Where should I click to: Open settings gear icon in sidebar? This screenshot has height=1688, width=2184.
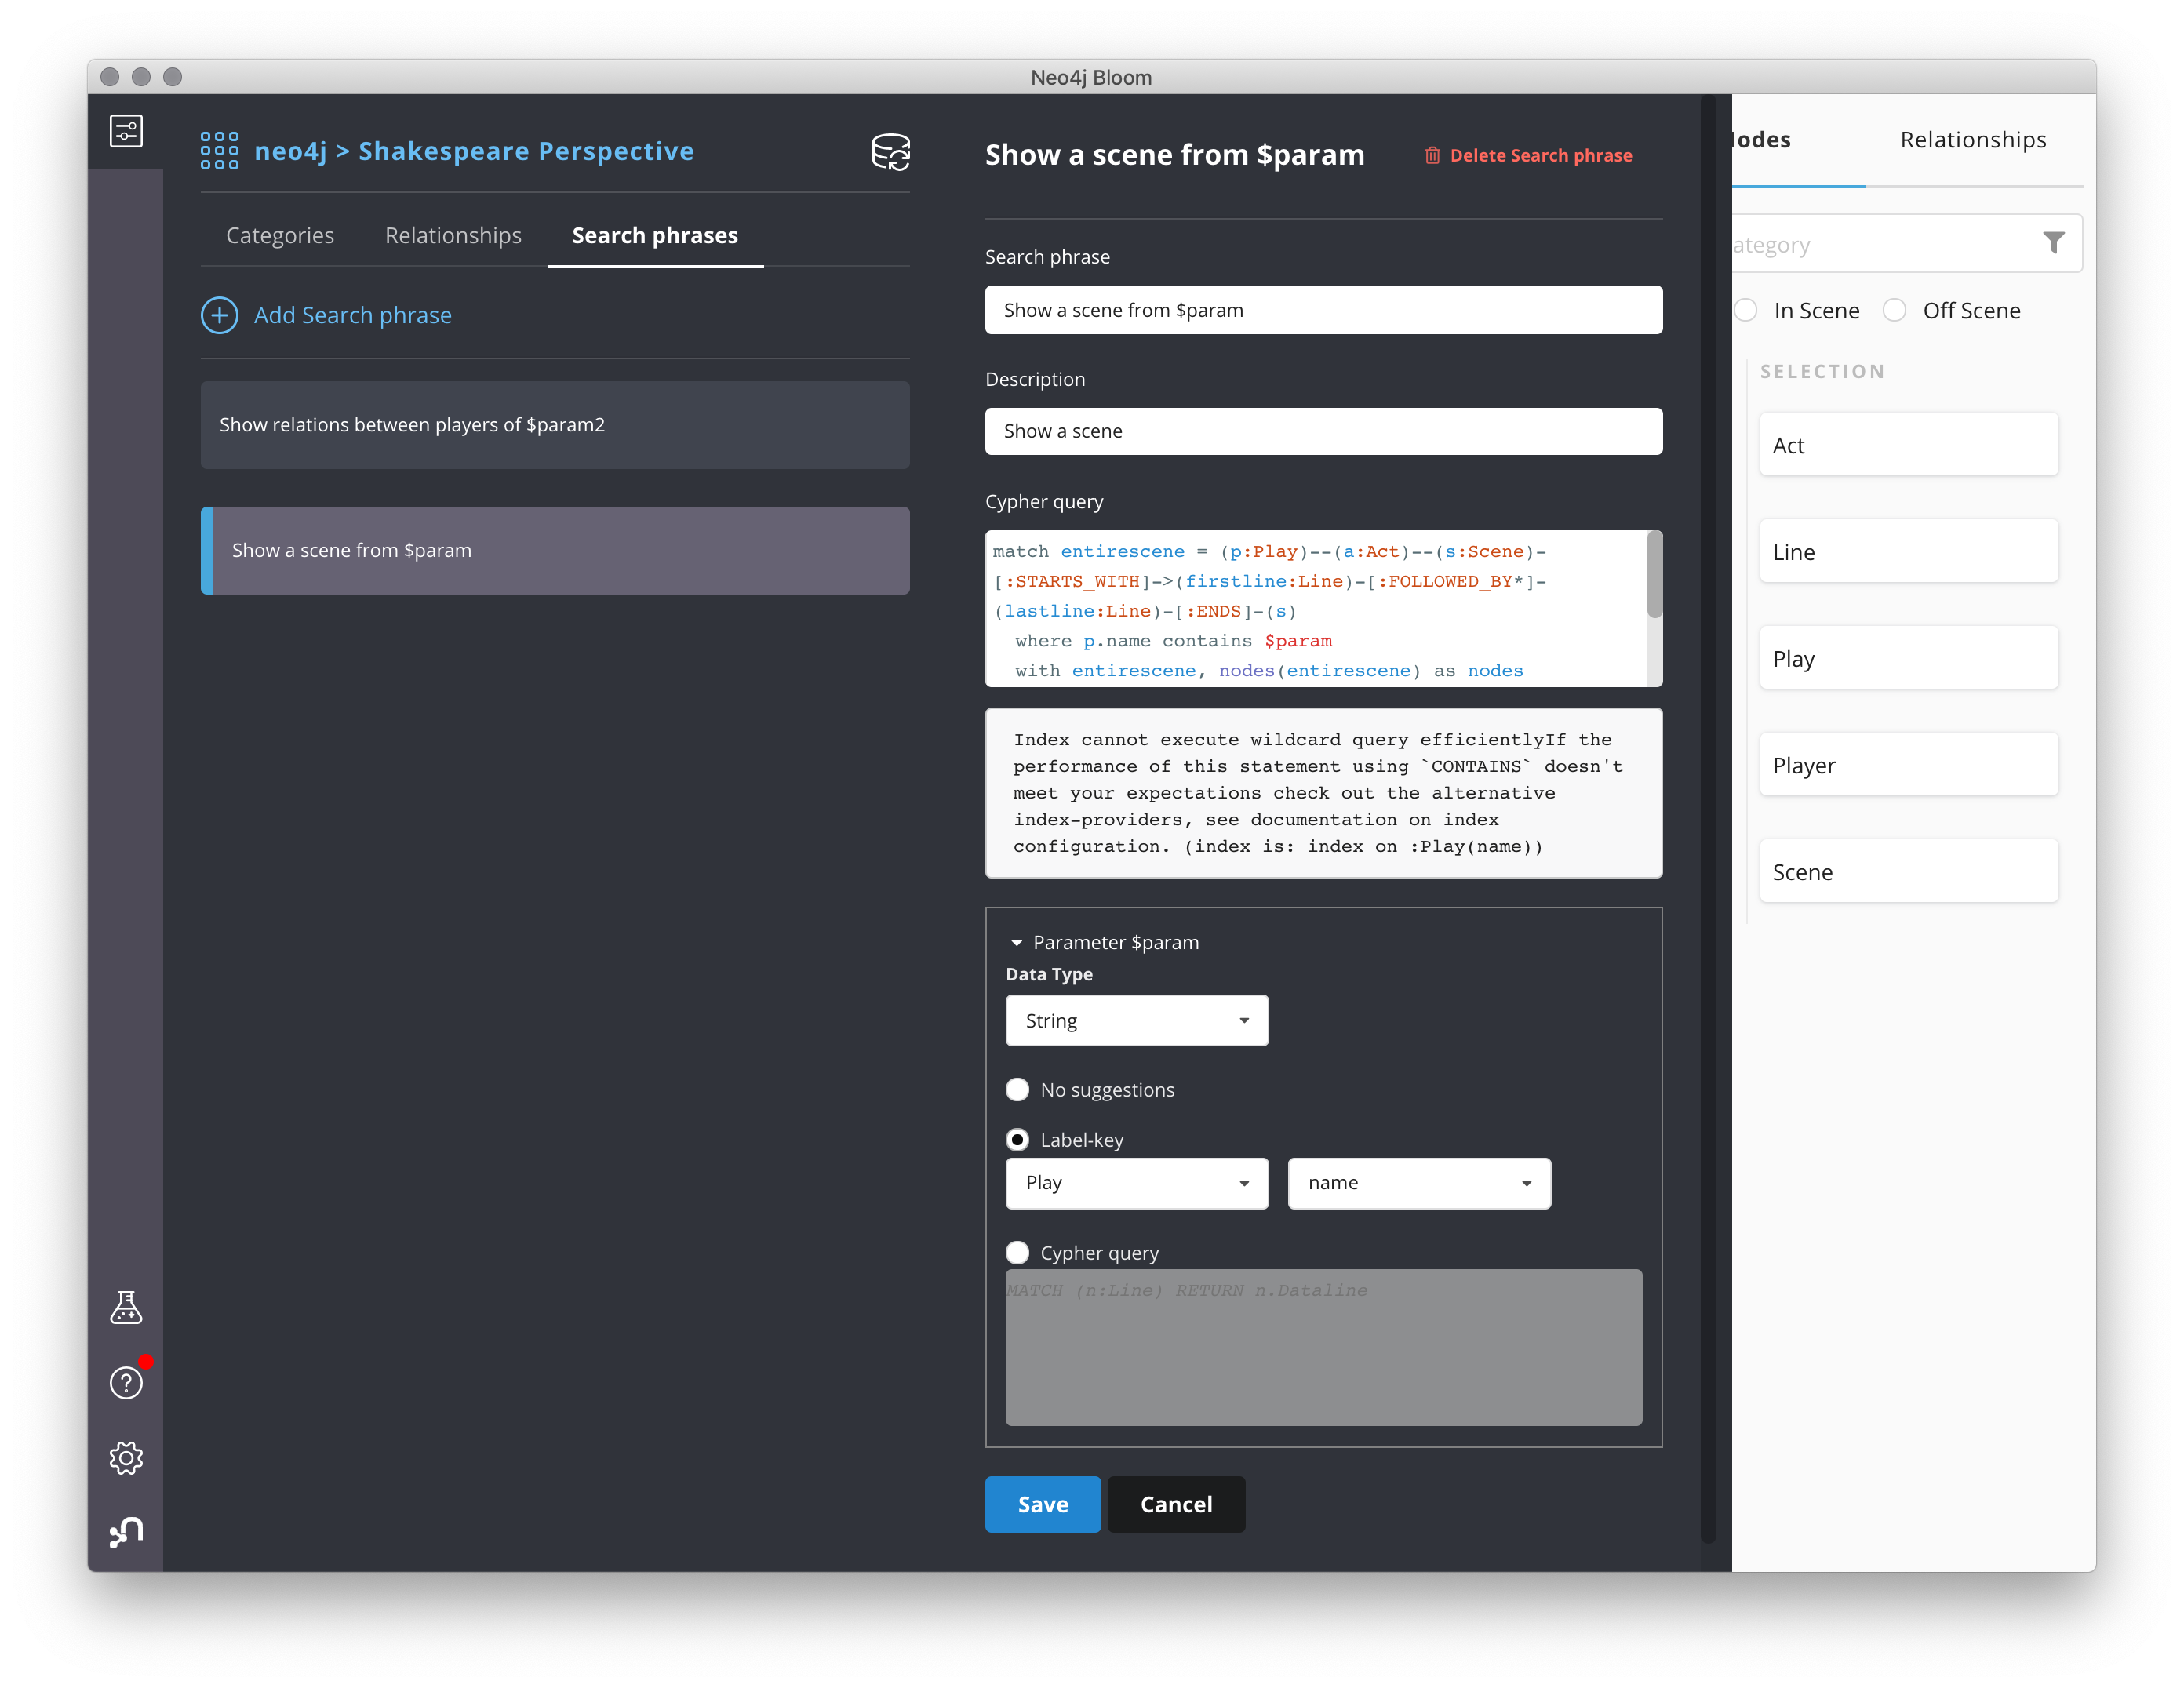tap(126, 1458)
